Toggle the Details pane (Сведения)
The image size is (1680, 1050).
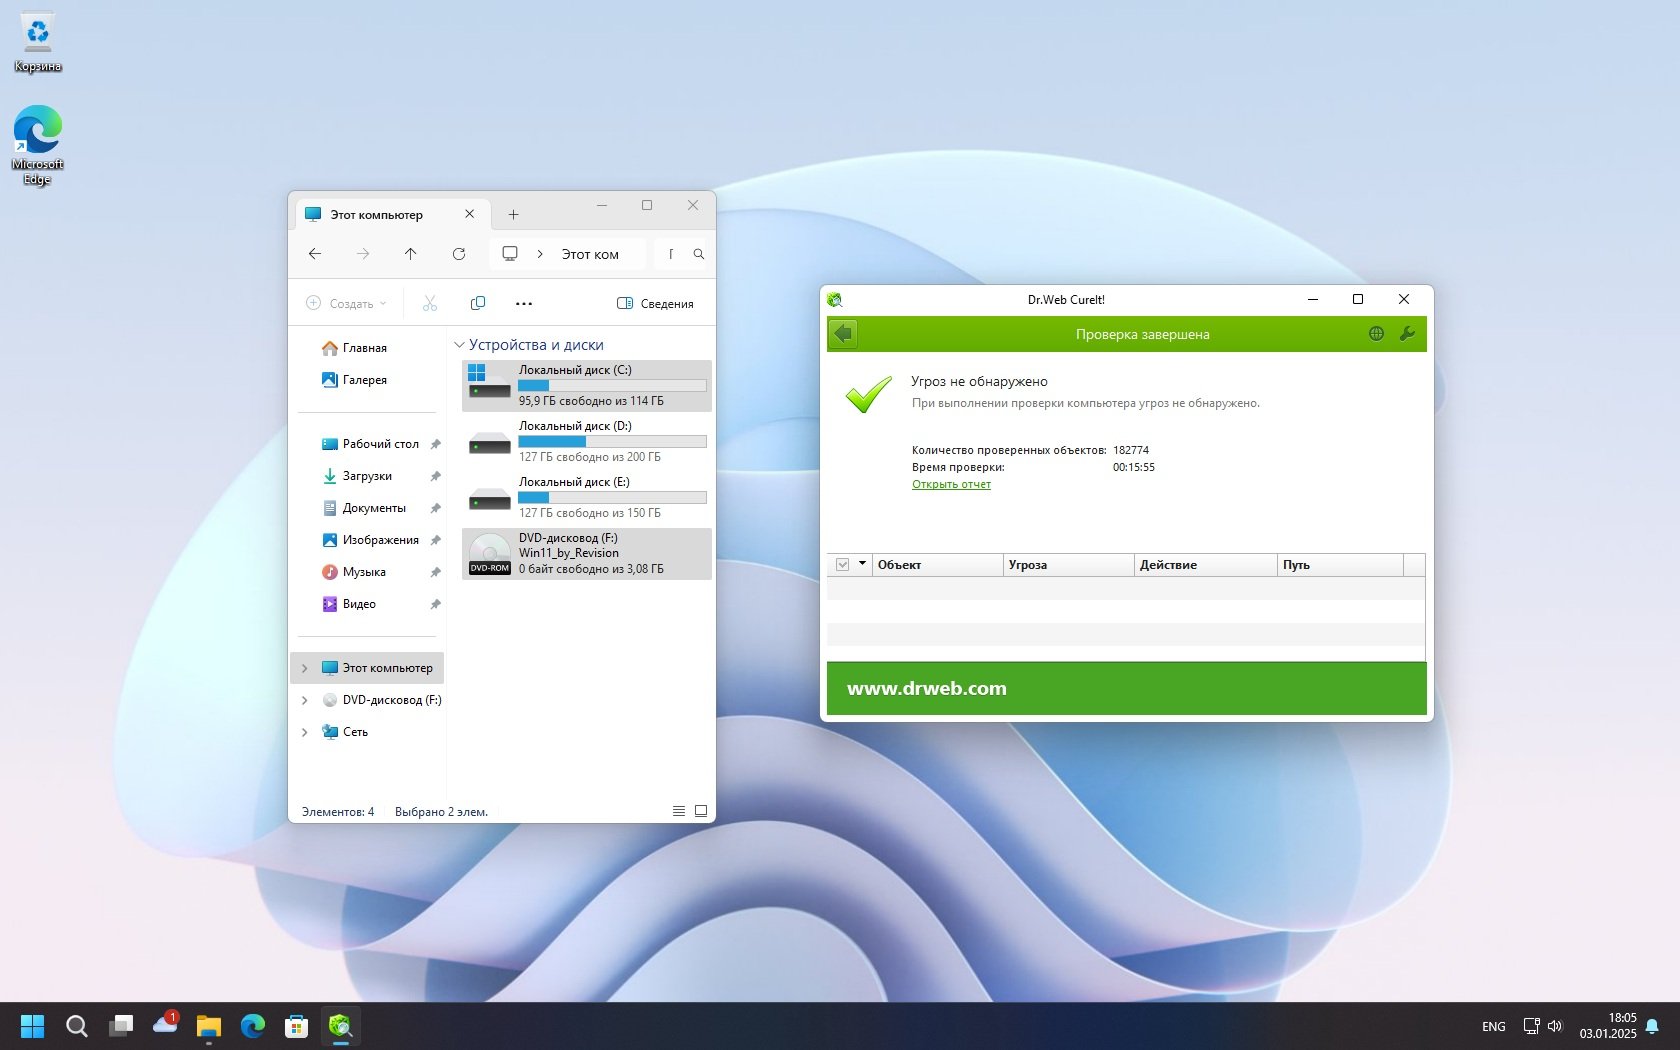(x=655, y=303)
